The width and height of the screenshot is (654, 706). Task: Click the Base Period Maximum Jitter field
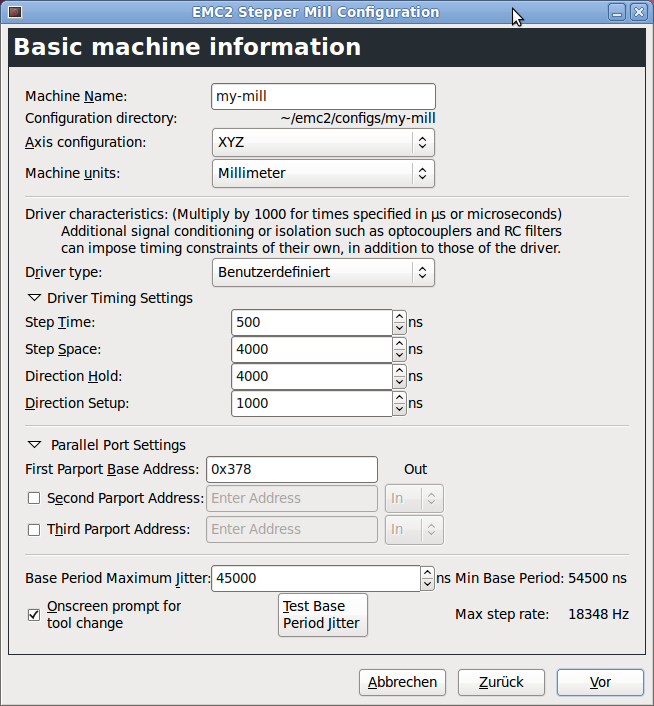316,579
